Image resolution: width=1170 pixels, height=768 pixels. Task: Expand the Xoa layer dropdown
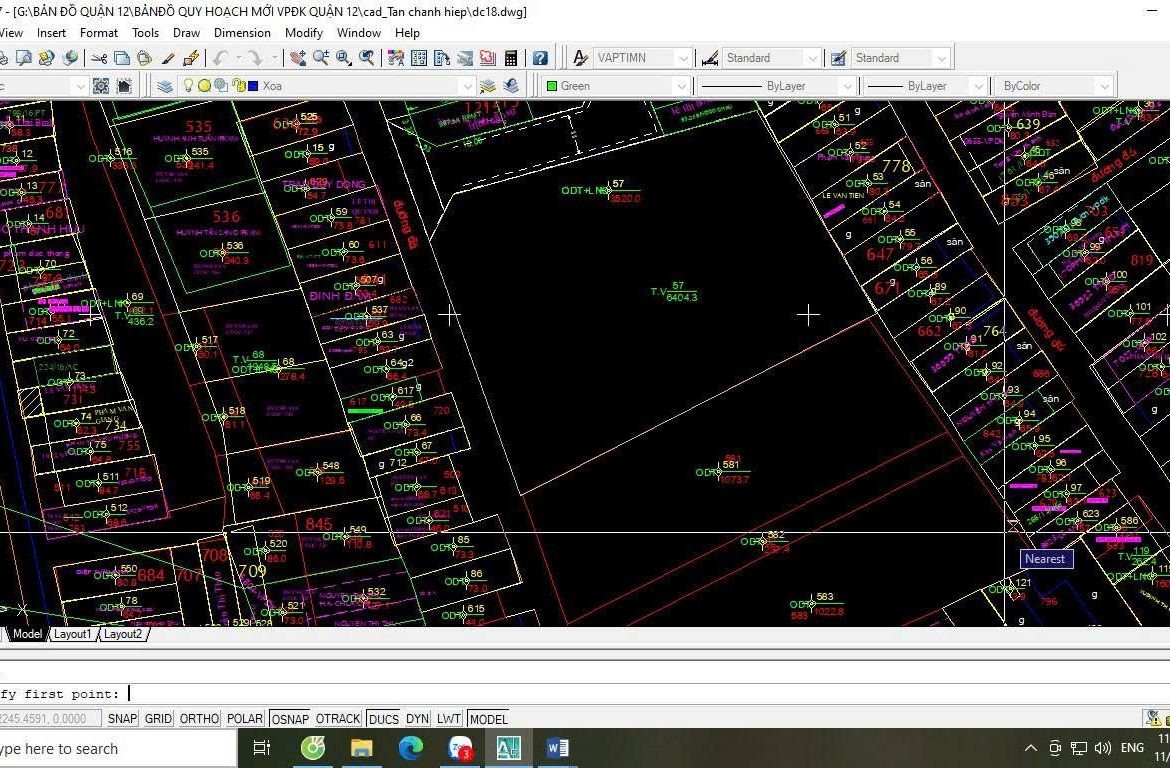(x=466, y=86)
